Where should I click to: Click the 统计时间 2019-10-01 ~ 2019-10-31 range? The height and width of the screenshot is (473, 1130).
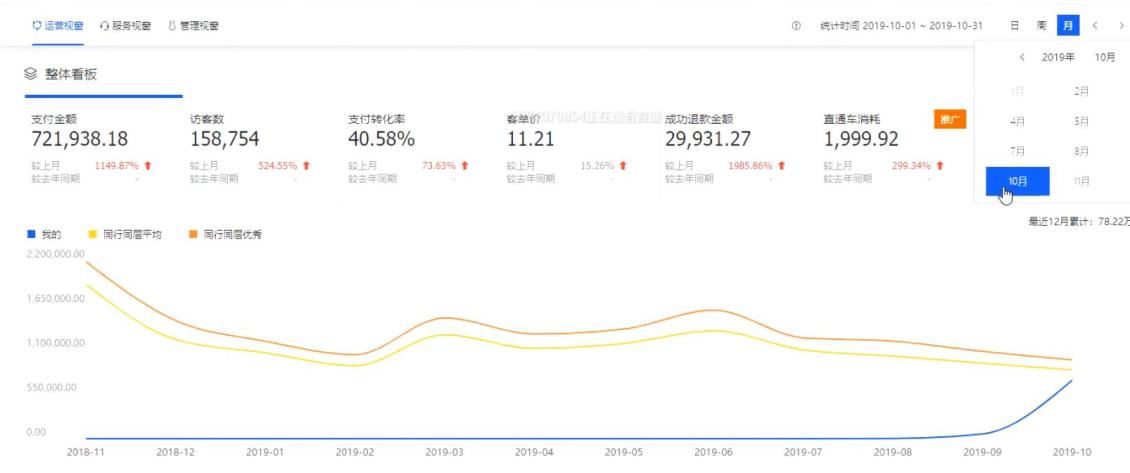pos(902,26)
